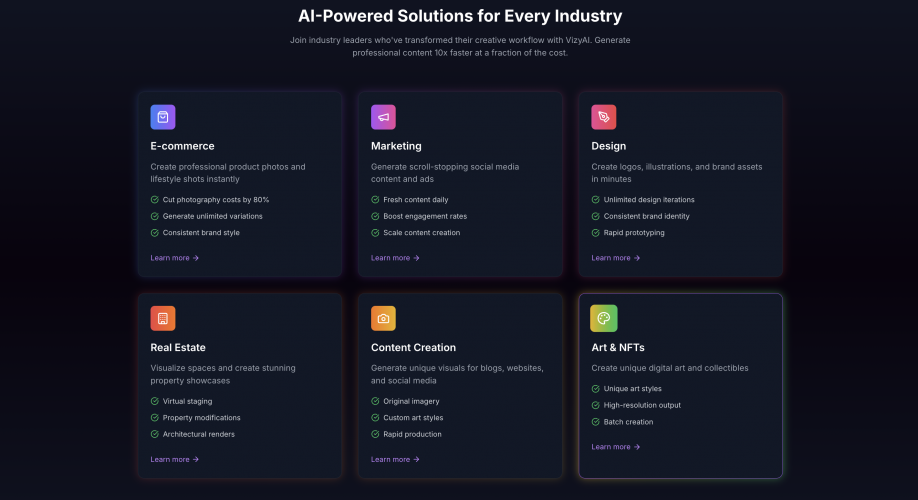Click text Property modifications
Viewport: 918px width, 500px height.
pos(201,417)
